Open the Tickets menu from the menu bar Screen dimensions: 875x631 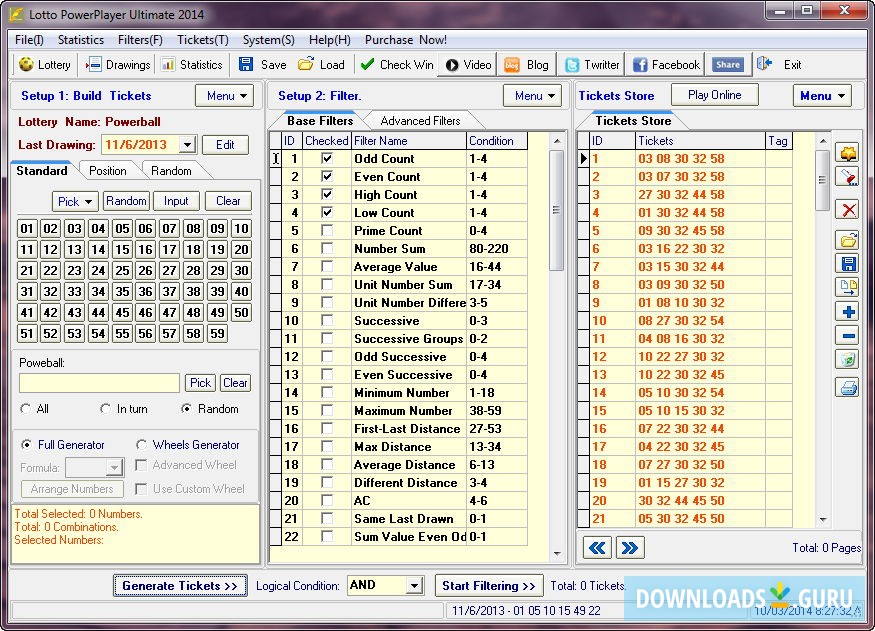pyautogui.click(x=202, y=39)
